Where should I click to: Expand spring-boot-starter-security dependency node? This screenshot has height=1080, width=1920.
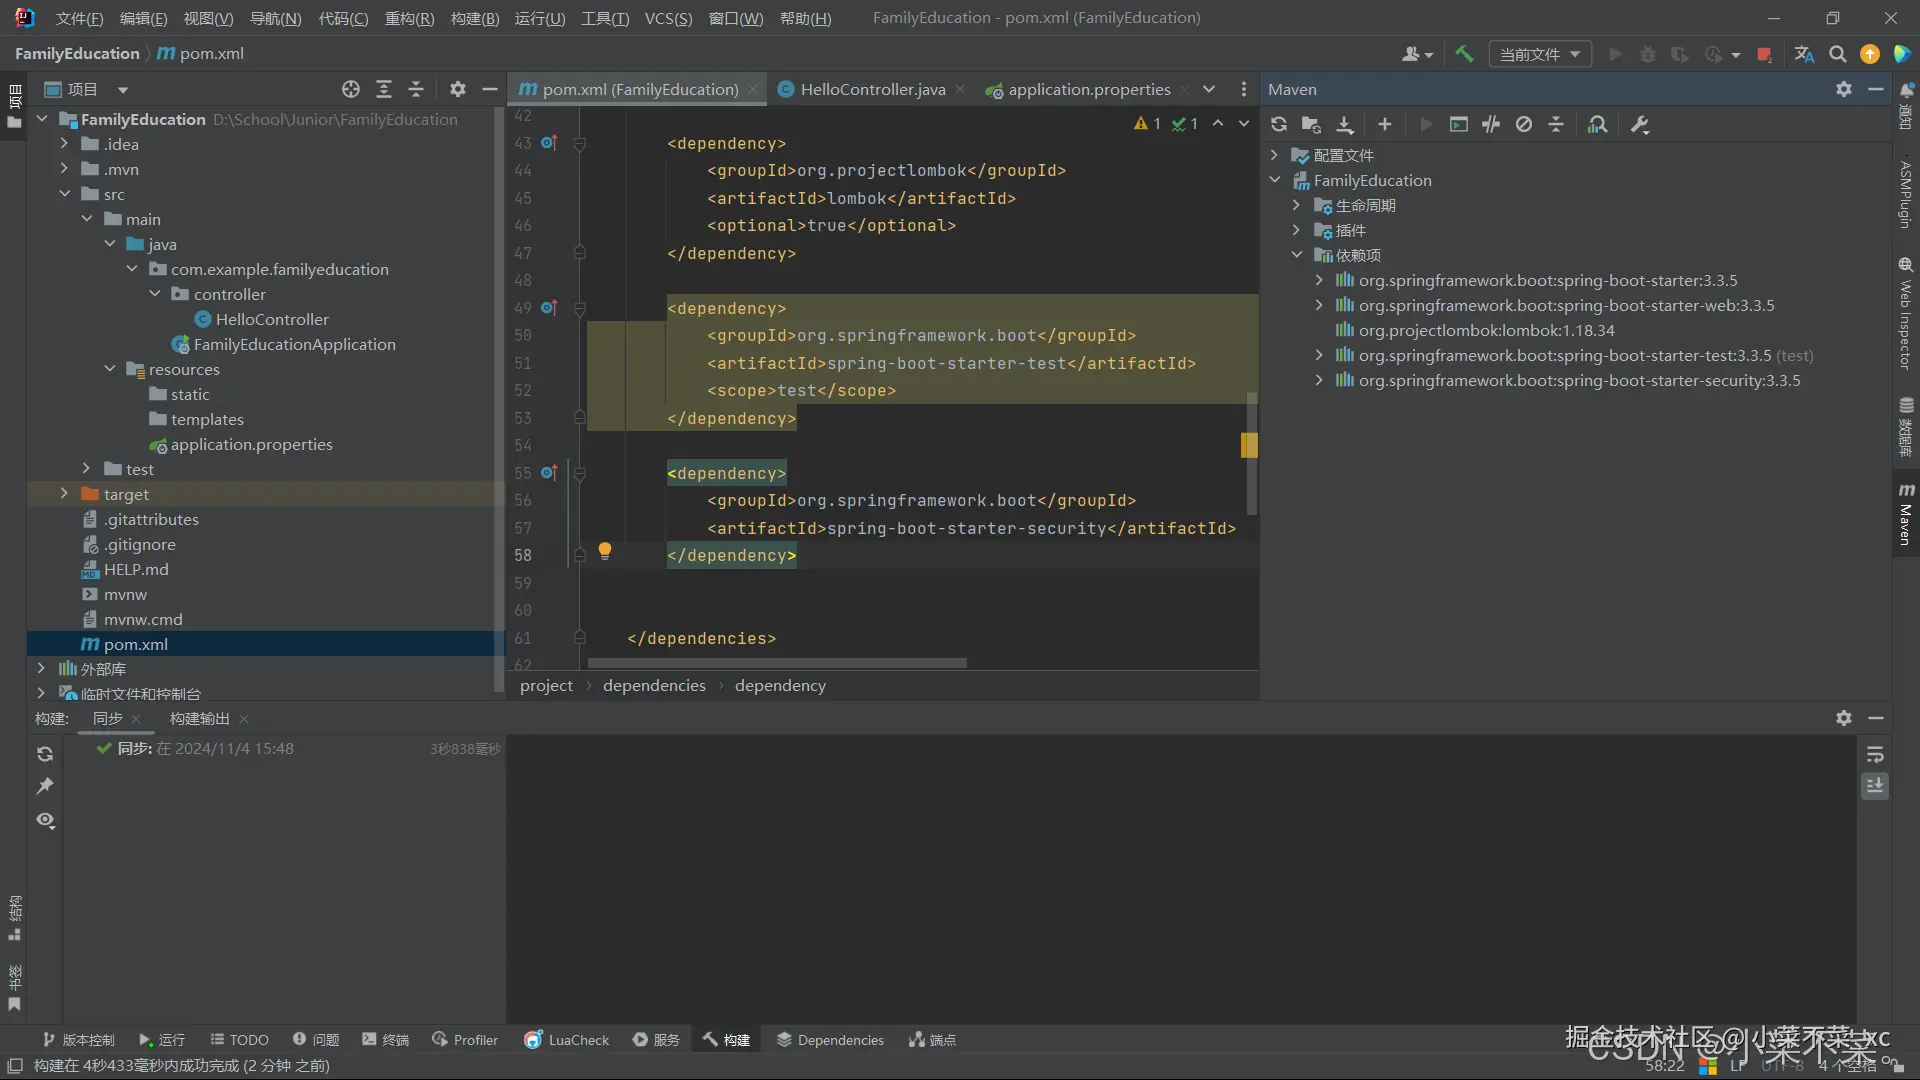[x=1319, y=380]
